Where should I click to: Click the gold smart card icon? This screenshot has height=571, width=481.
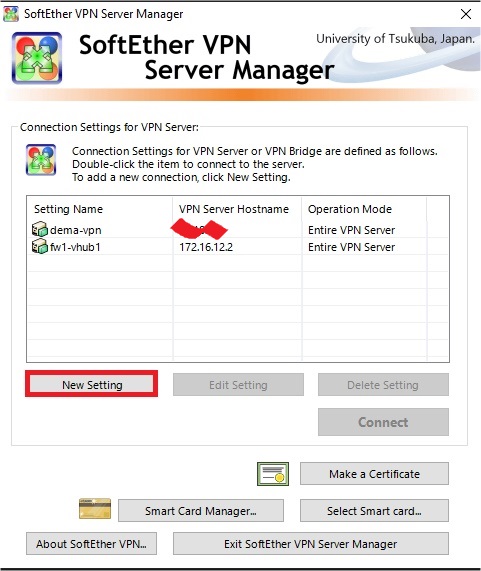[x=95, y=508]
